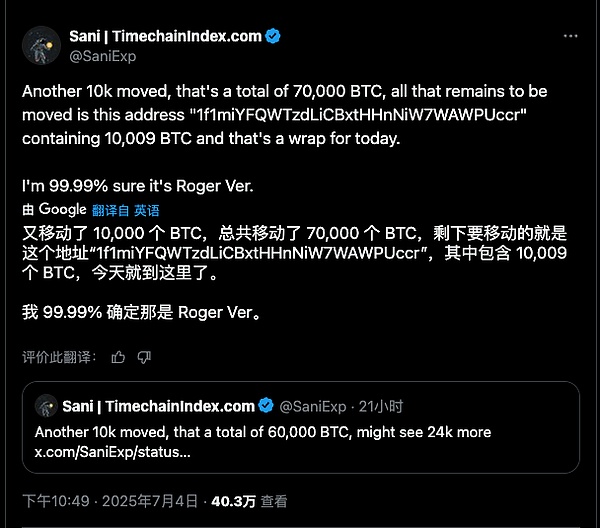Open the three-dot more options menu
Image resolution: width=600 pixels, height=528 pixels.
[x=570, y=36]
